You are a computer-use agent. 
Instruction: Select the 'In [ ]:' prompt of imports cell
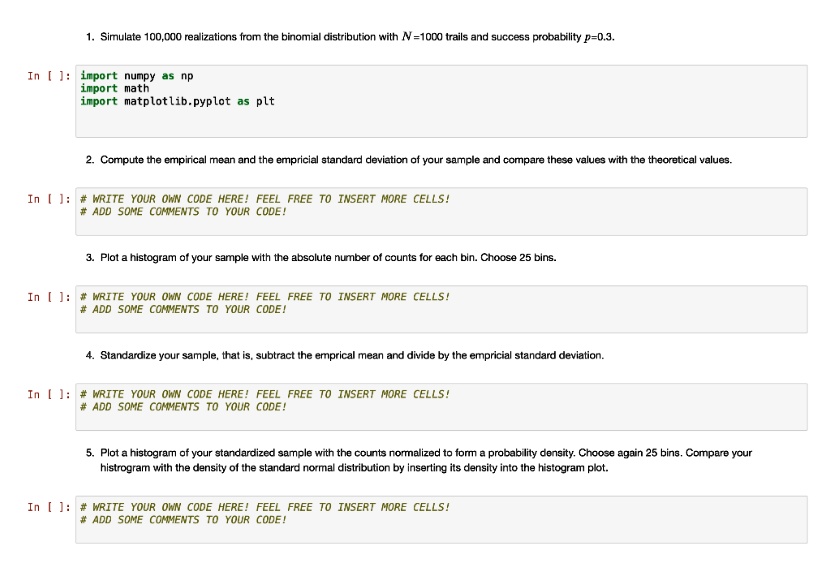pyautogui.click(x=49, y=76)
